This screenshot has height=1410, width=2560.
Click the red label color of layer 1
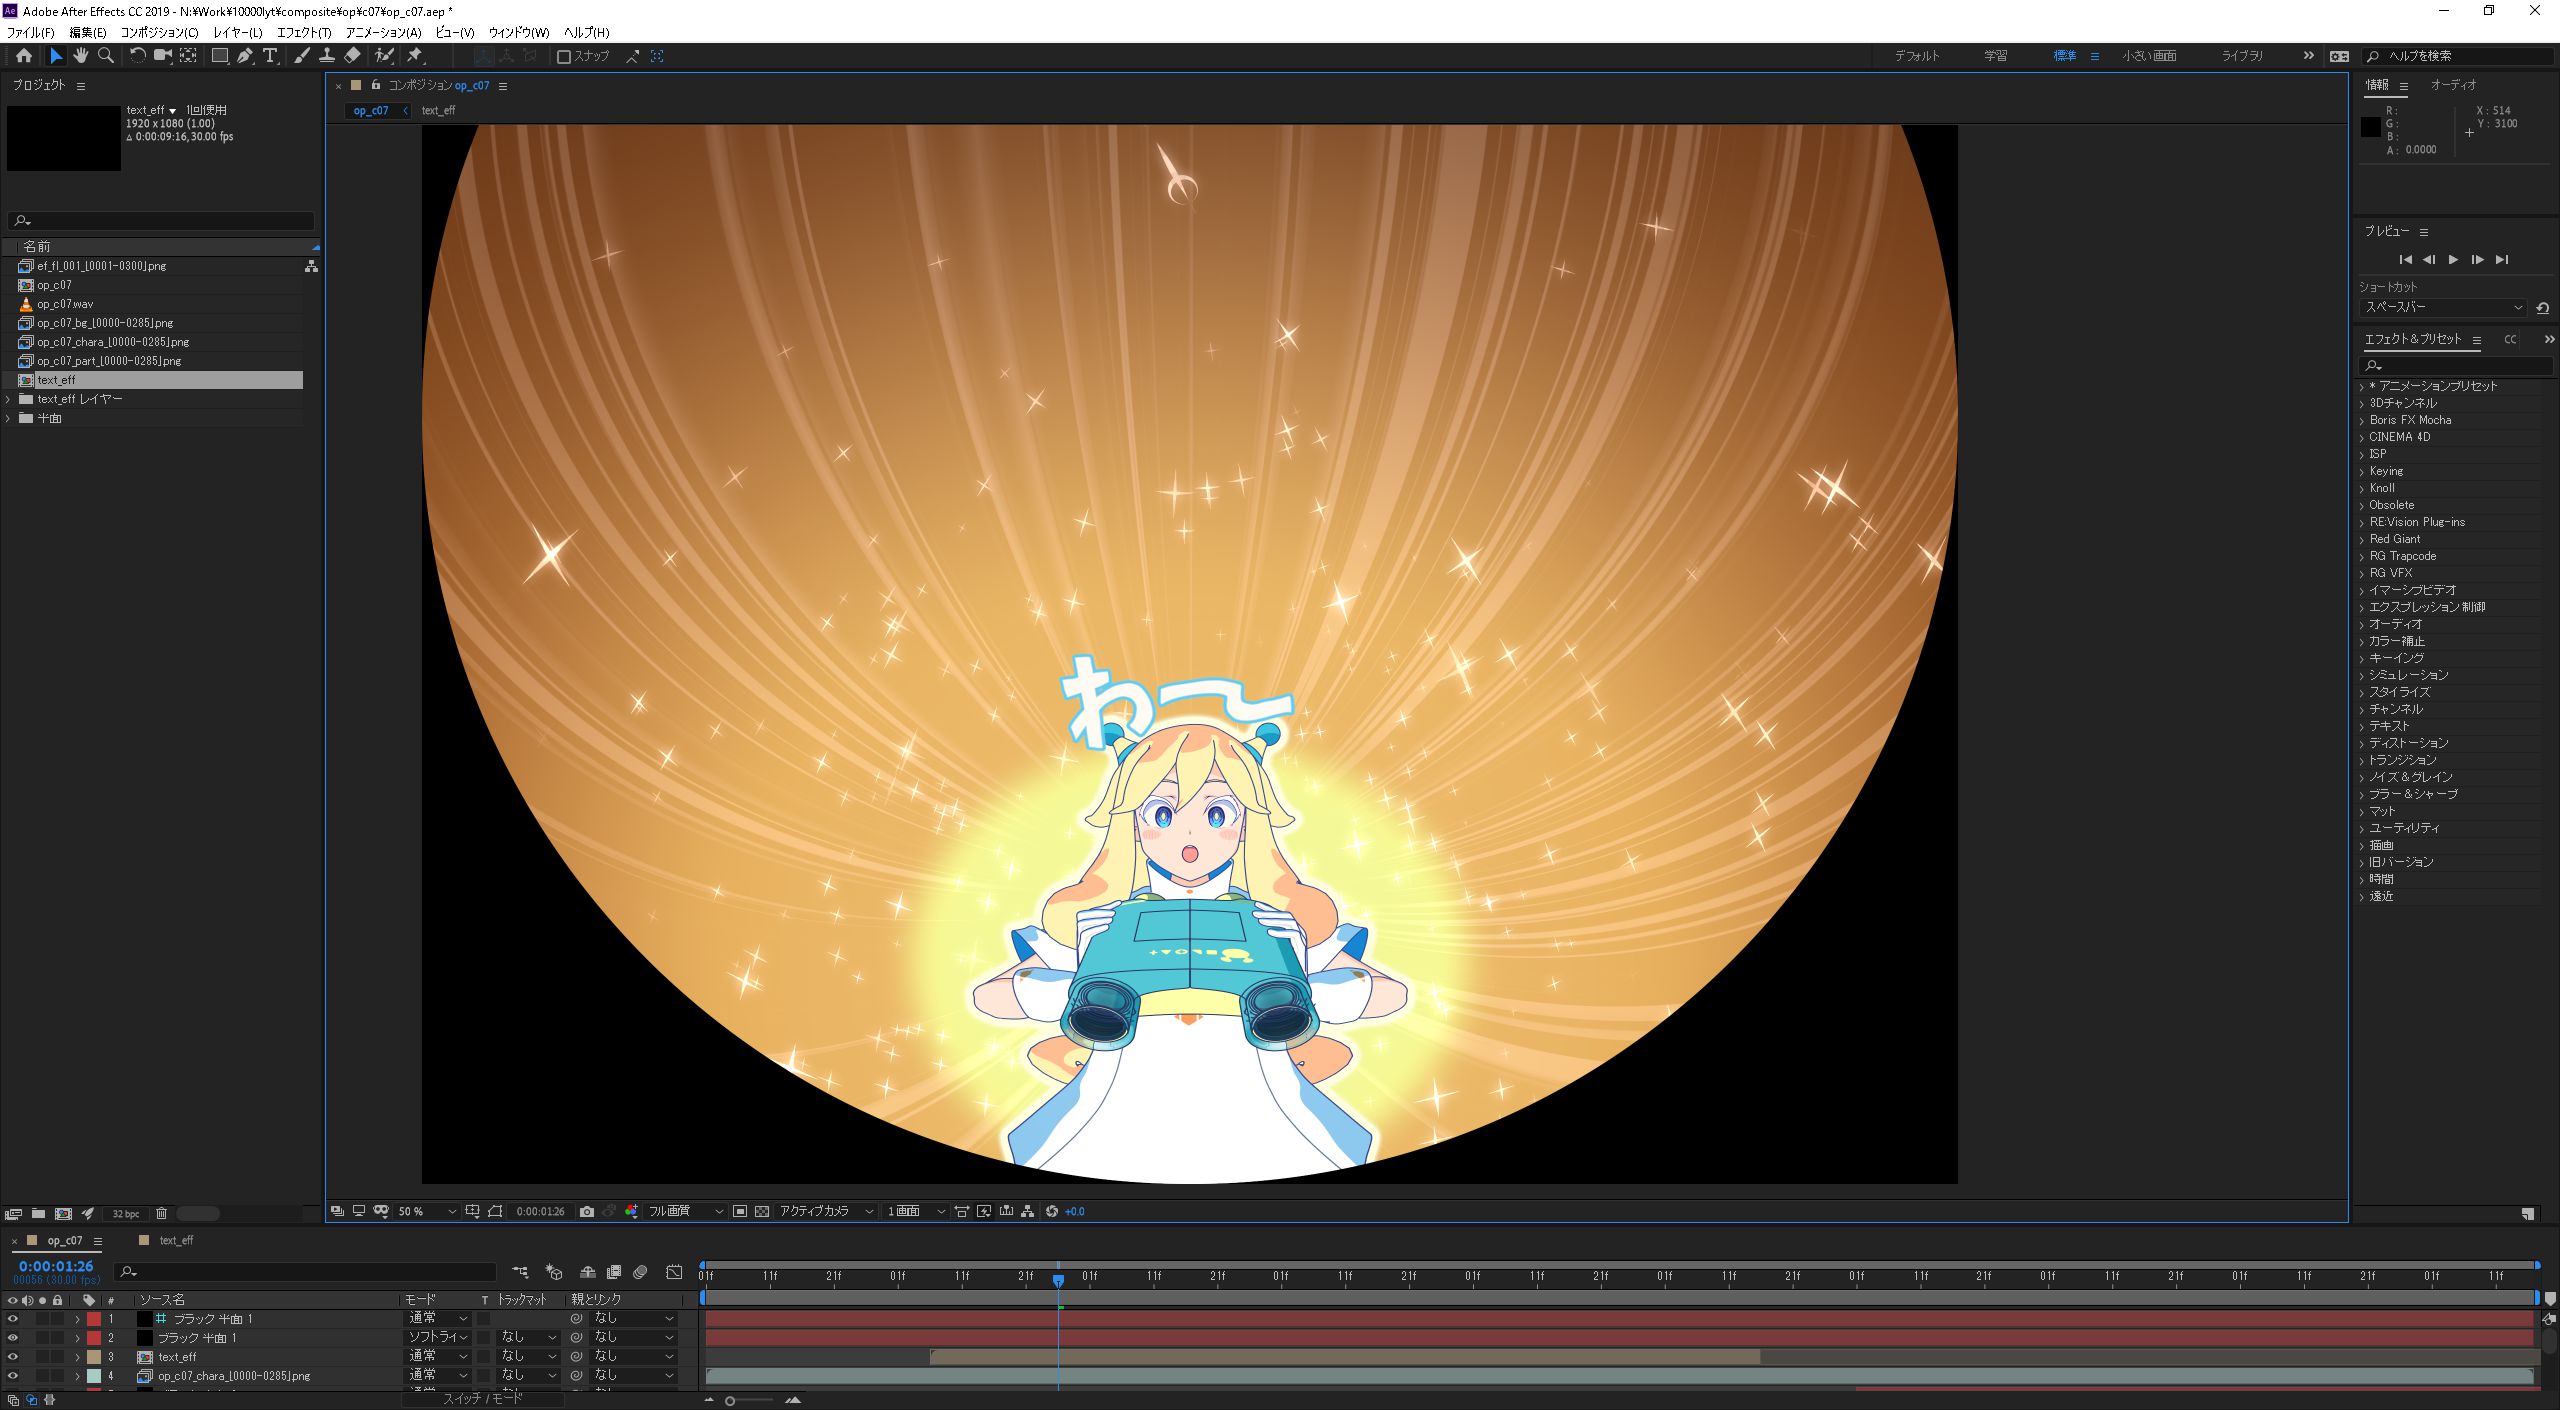pyautogui.click(x=94, y=1319)
